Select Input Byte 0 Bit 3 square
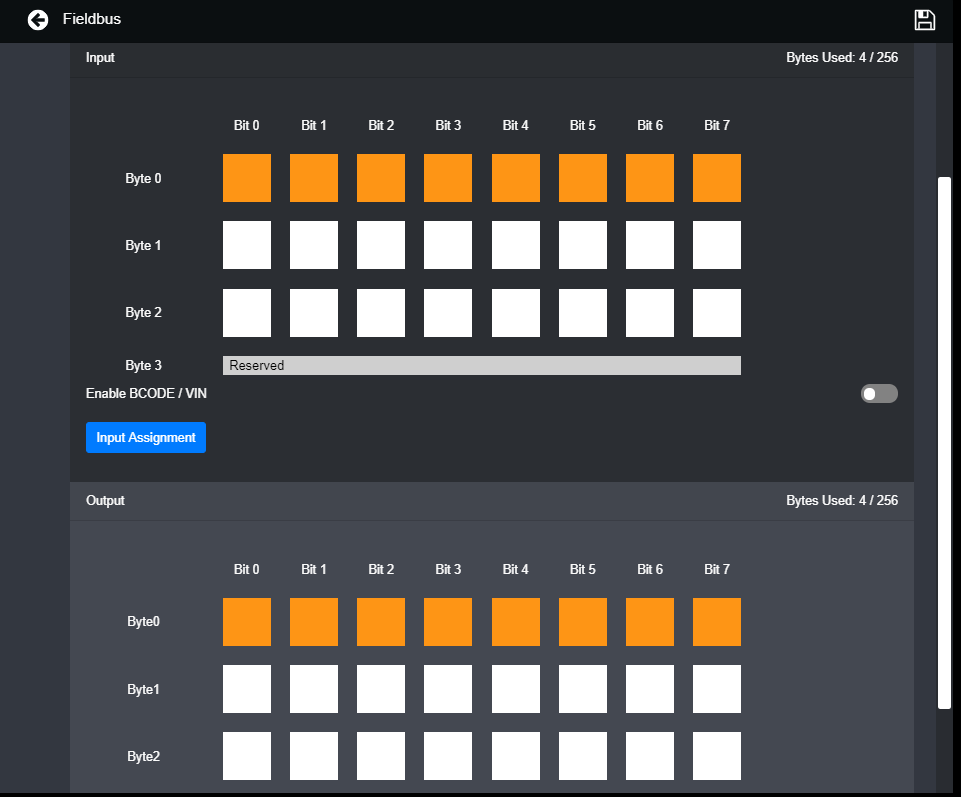Image resolution: width=961 pixels, height=797 pixels. click(448, 178)
